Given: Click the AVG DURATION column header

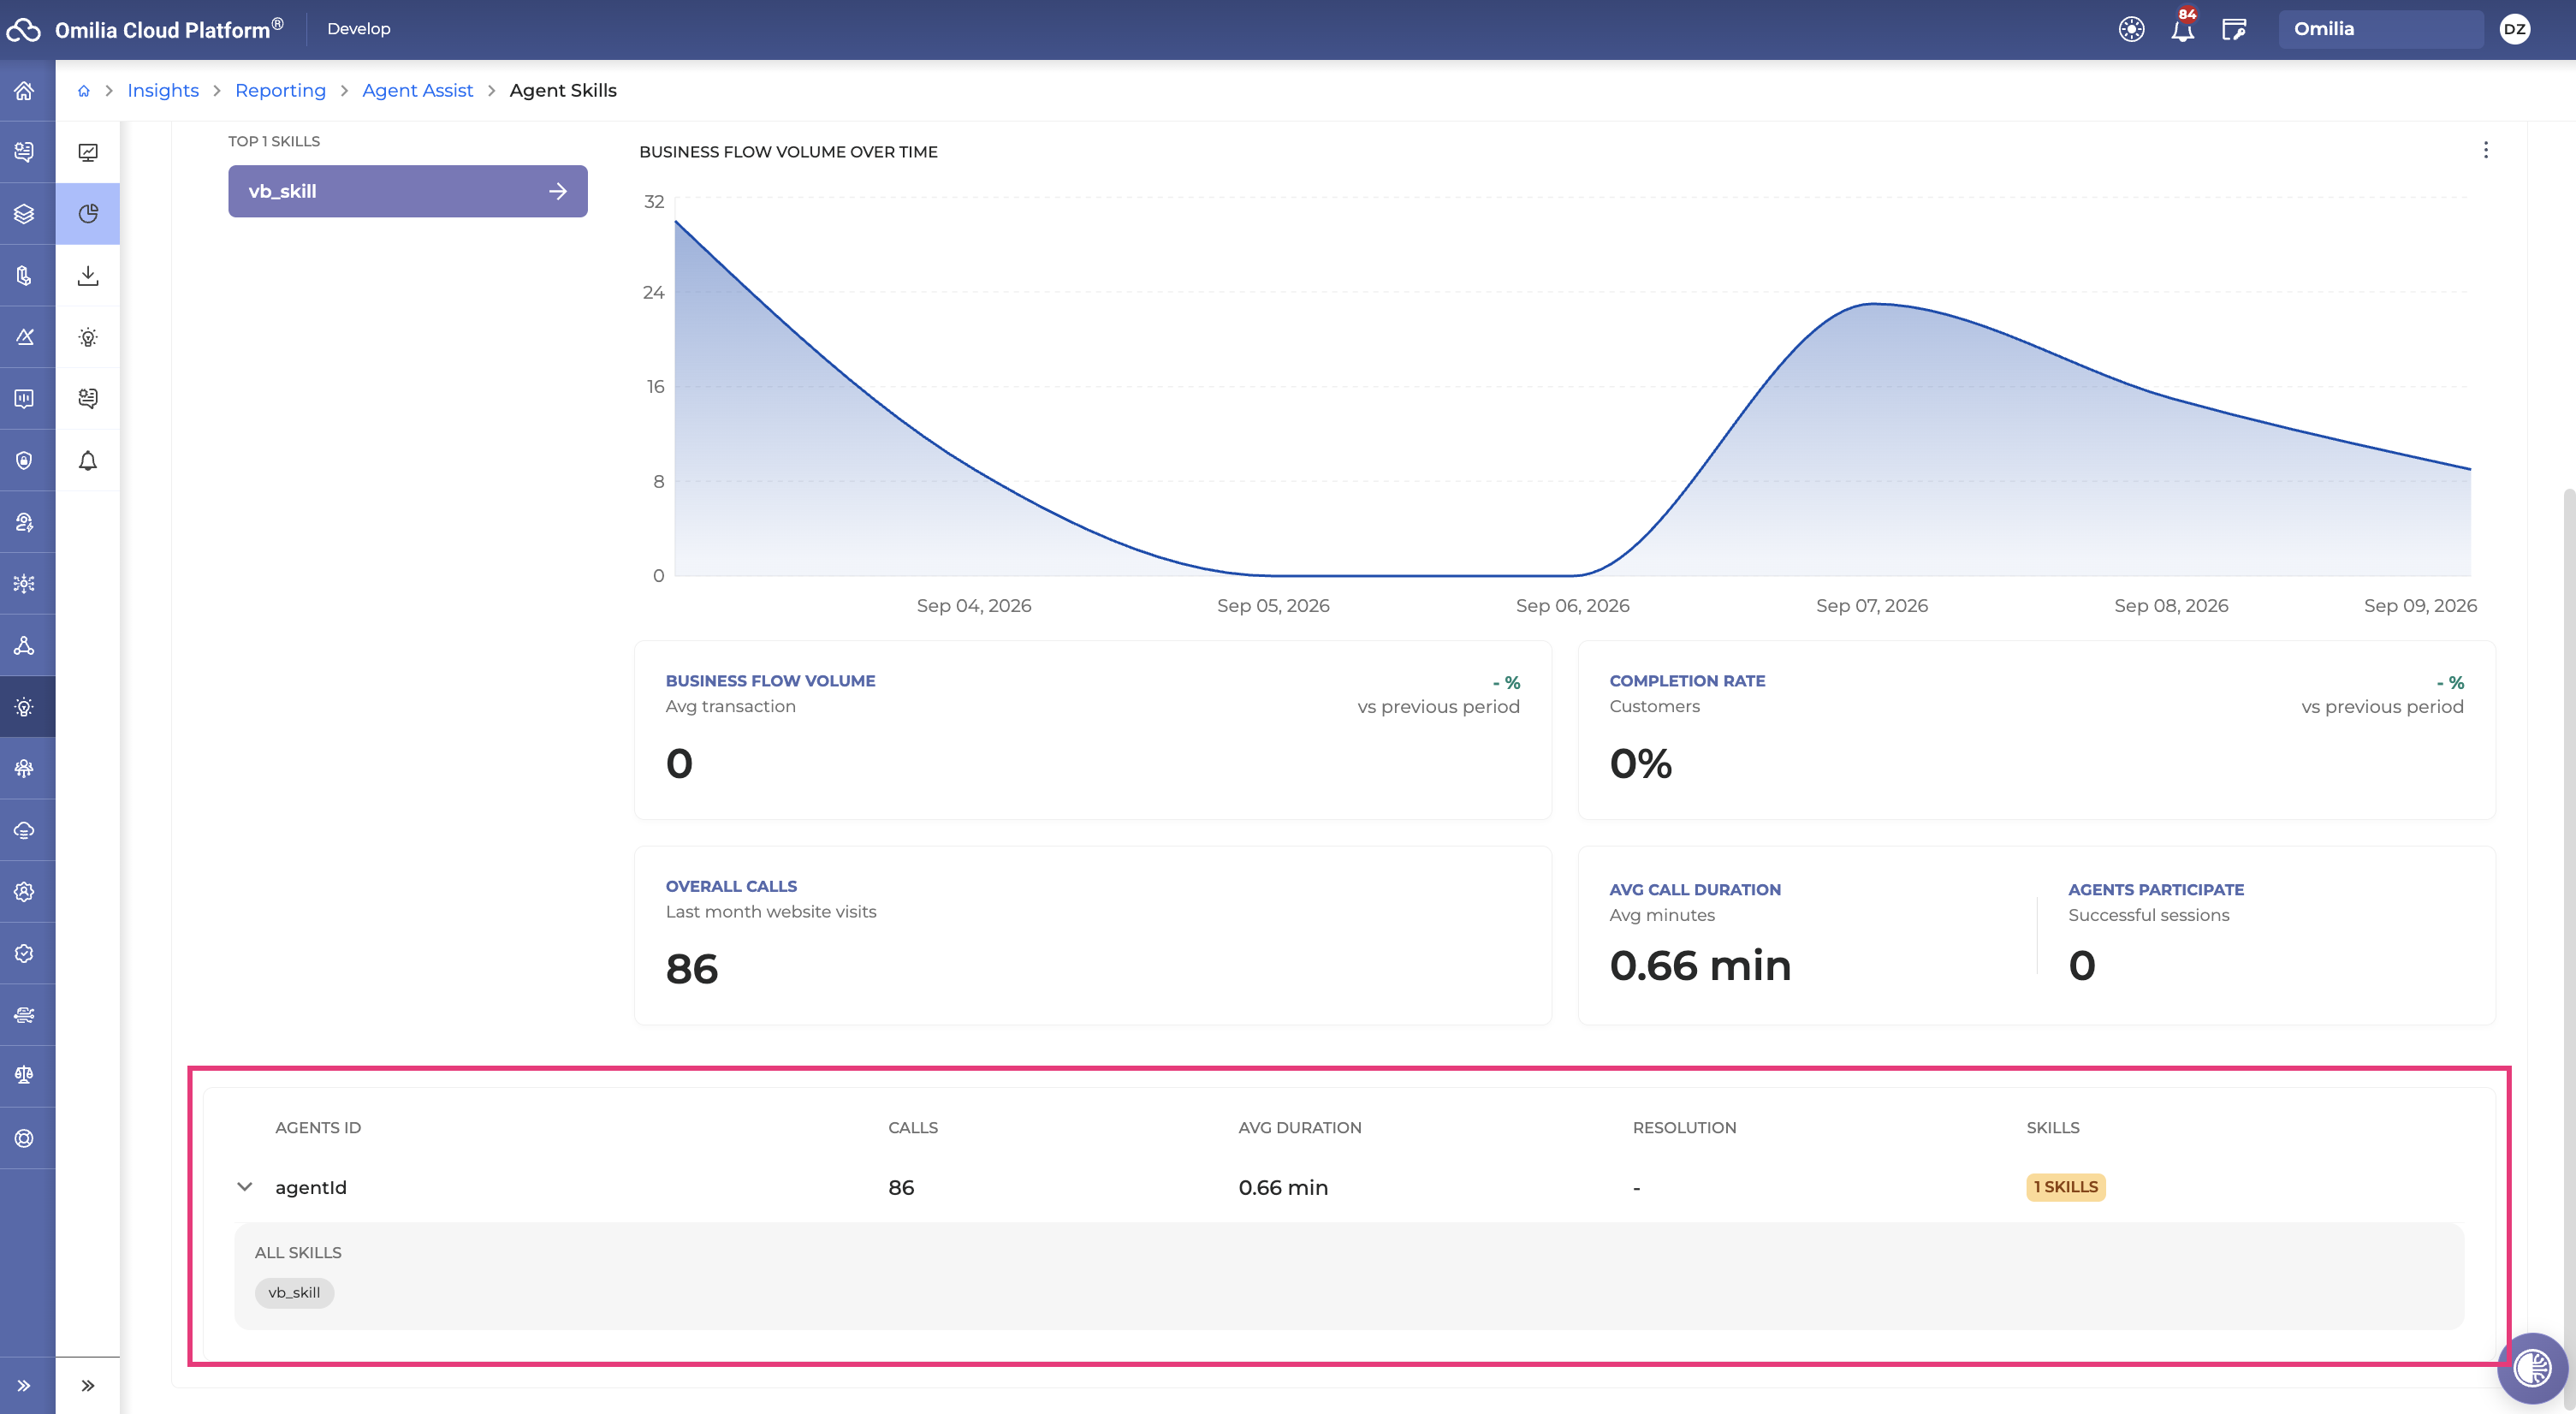Looking at the screenshot, I should (1299, 1127).
